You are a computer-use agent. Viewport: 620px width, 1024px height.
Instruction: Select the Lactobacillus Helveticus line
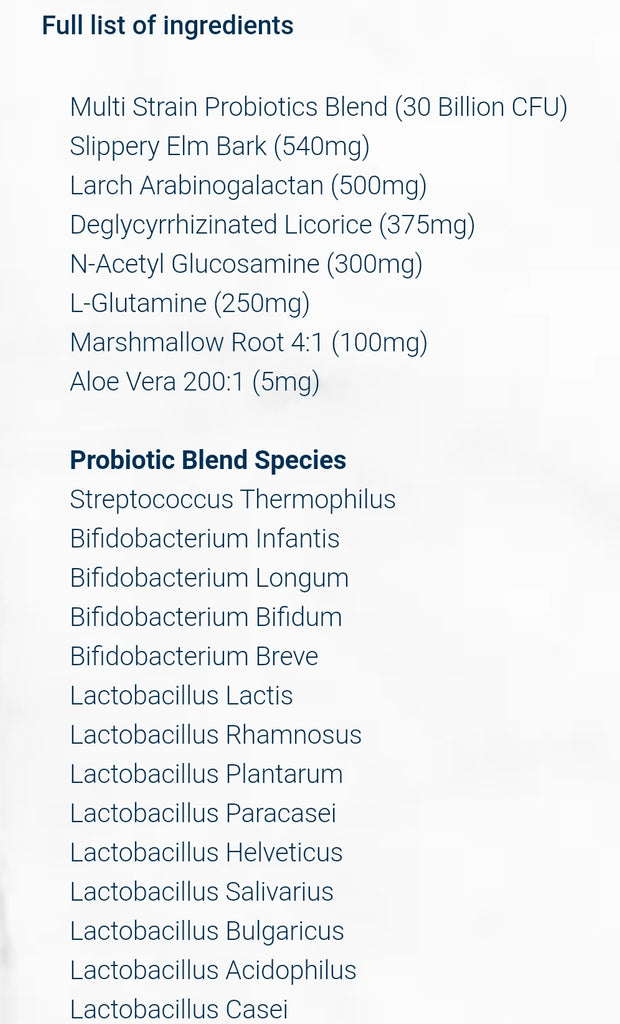pos(206,852)
